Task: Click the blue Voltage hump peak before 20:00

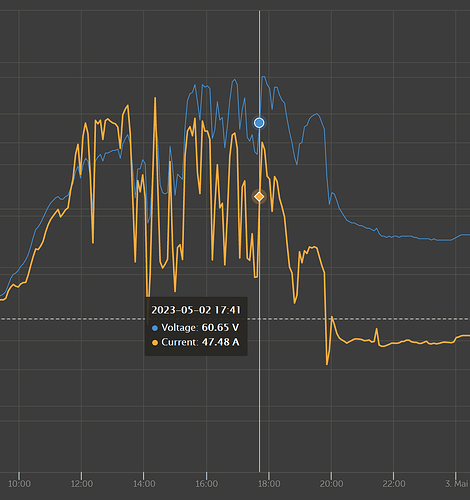Action: point(316,114)
